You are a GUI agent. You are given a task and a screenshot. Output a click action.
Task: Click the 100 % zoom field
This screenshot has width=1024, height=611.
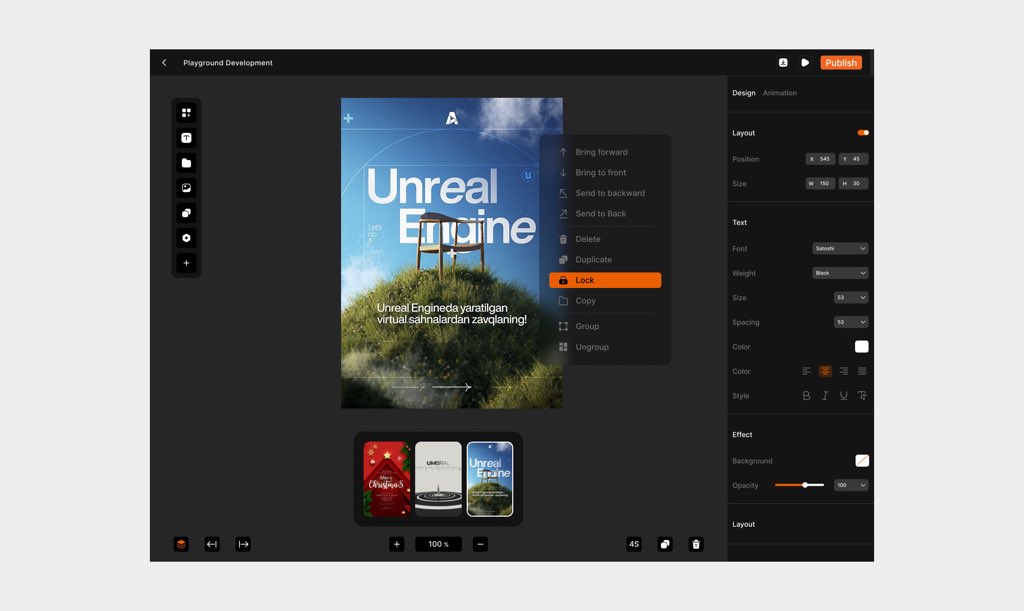pyautogui.click(x=438, y=544)
